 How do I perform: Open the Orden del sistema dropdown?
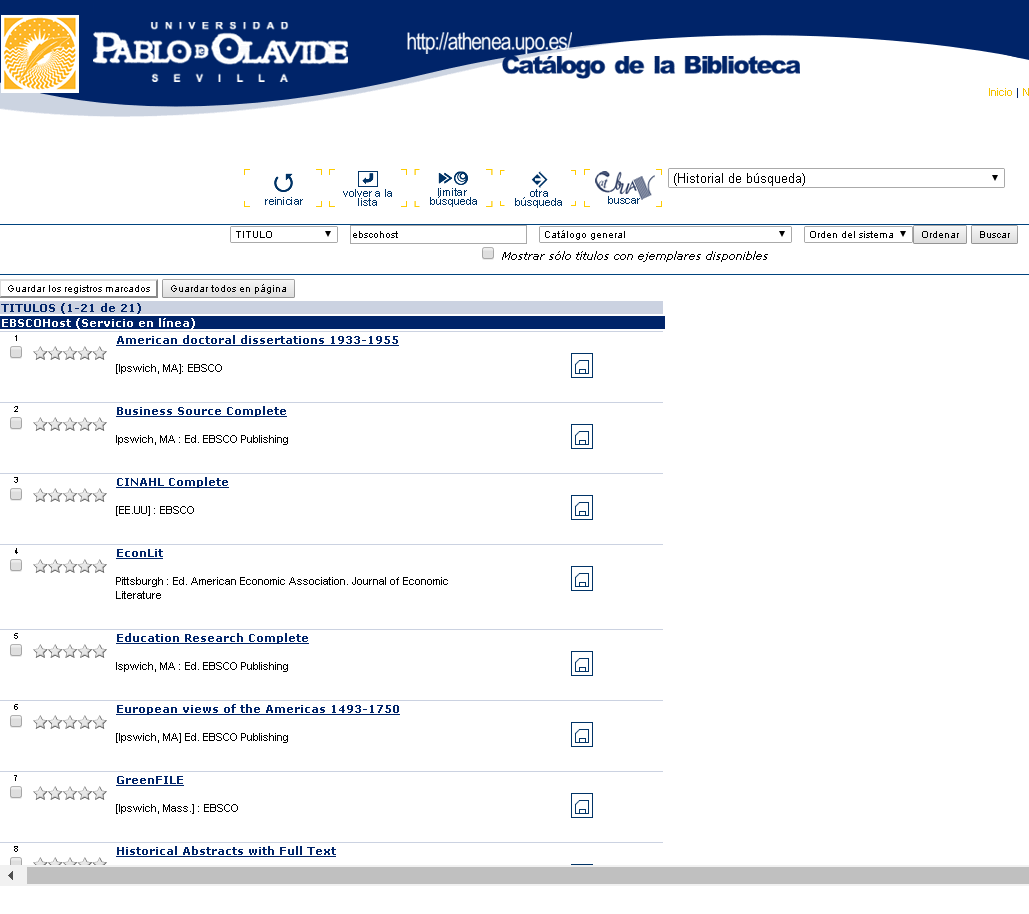coord(858,234)
